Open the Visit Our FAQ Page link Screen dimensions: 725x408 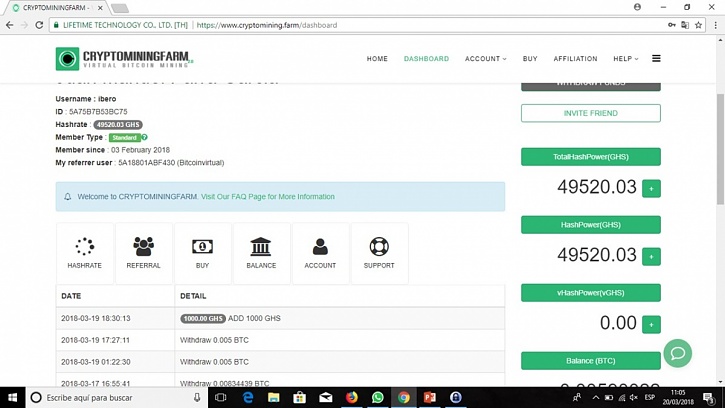point(267,197)
